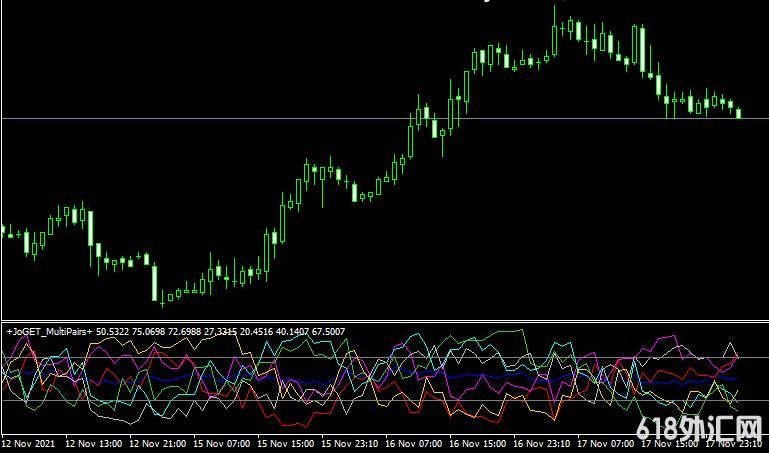Image resolution: width=769 pixels, height=453 pixels.
Task: Click the 16 Nov 15:00 time label
Action: point(478,442)
